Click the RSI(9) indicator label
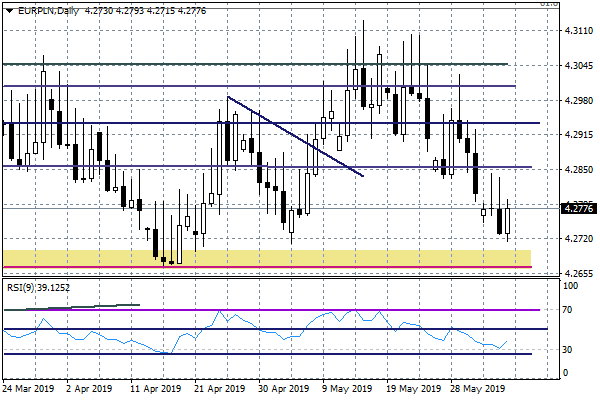 coord(36,285)
